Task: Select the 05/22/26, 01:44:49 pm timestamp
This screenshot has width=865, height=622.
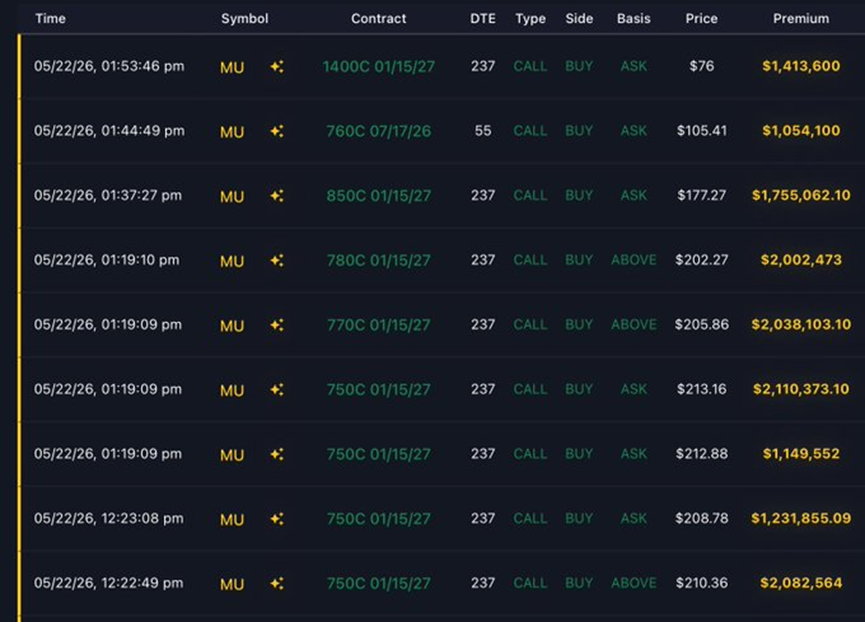Action: [109, 131]
